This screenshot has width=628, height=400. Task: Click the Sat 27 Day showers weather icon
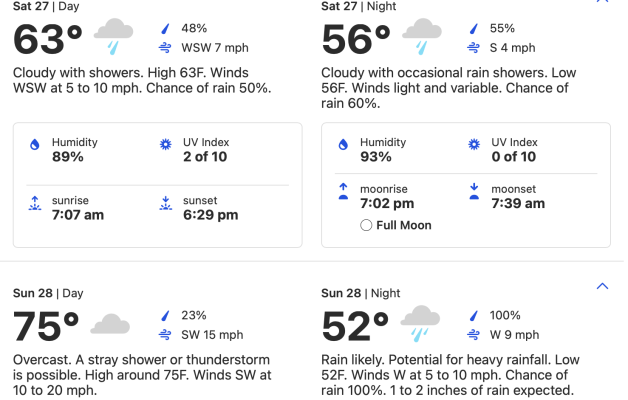click(x=116, y=37)
